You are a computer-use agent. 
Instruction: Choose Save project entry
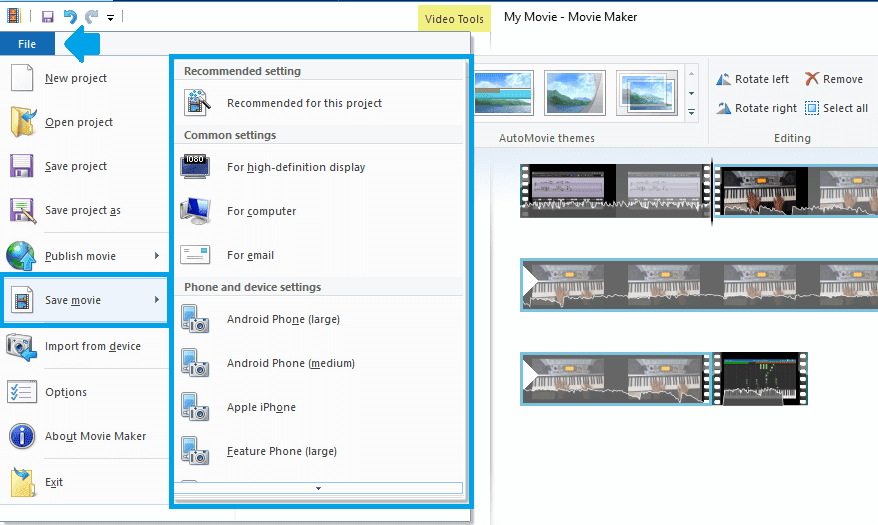[x=76, y=166]
